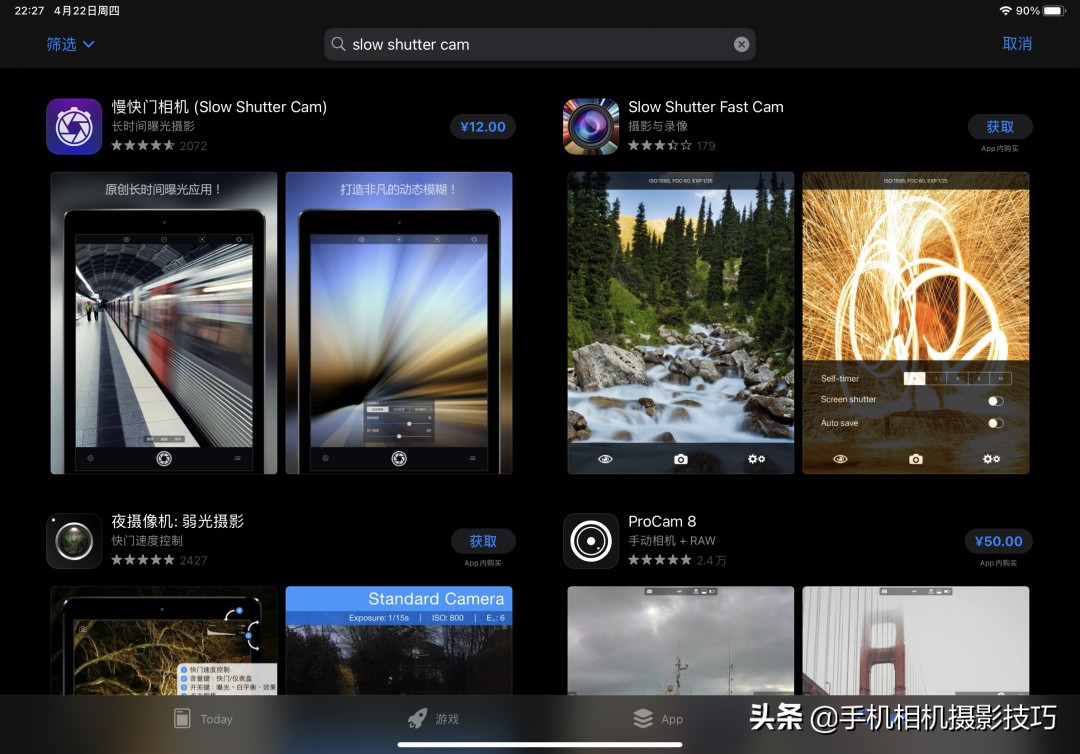View the Golden Gate bridge fog screenshot

[915, 640]
